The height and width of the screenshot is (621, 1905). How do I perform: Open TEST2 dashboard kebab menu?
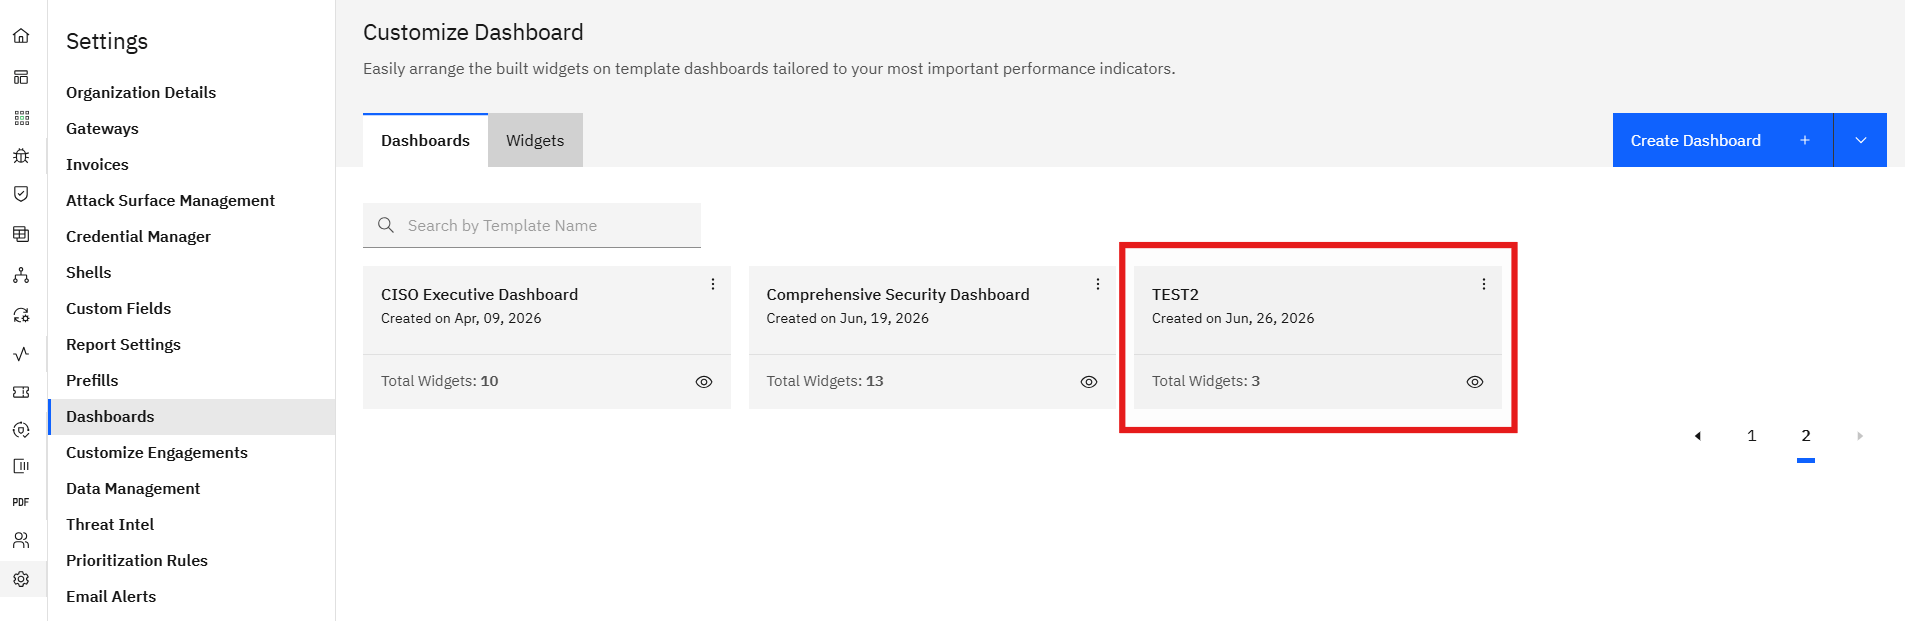click(x=1484, y=284)
